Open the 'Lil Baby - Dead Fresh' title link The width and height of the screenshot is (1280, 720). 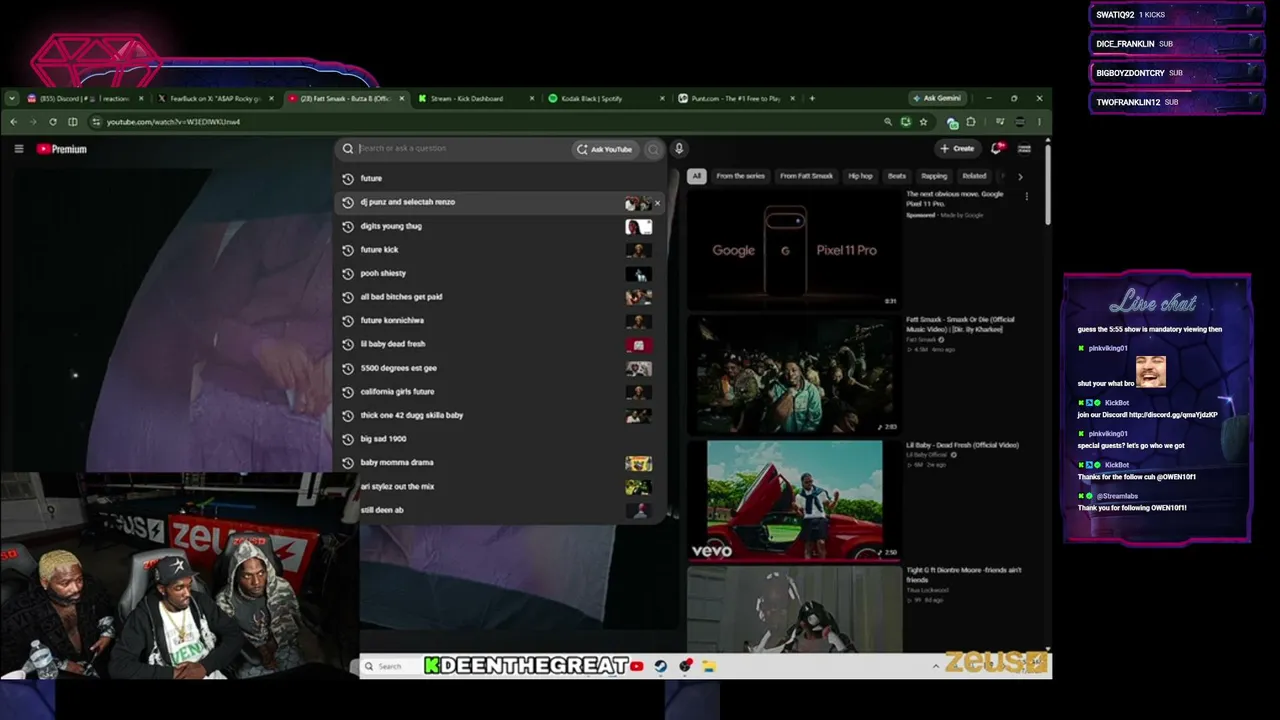pos(962,445)
